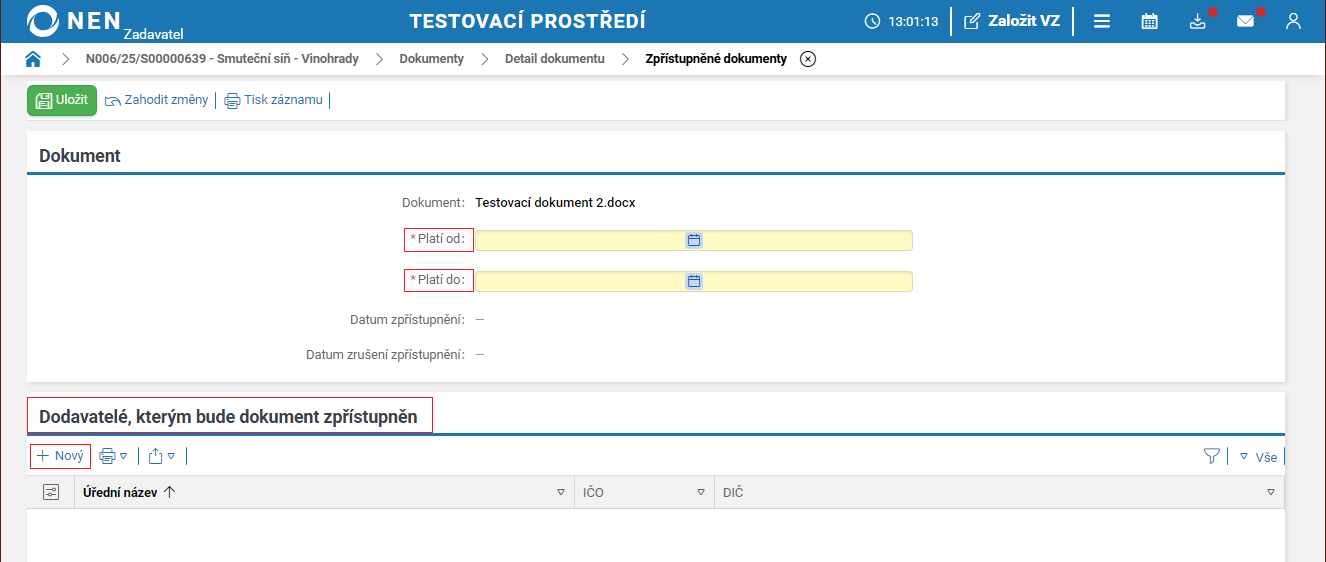Click the green Uložit button
Image resolution: width=1326 pixels, height=562 pixels.
(62, 100)
